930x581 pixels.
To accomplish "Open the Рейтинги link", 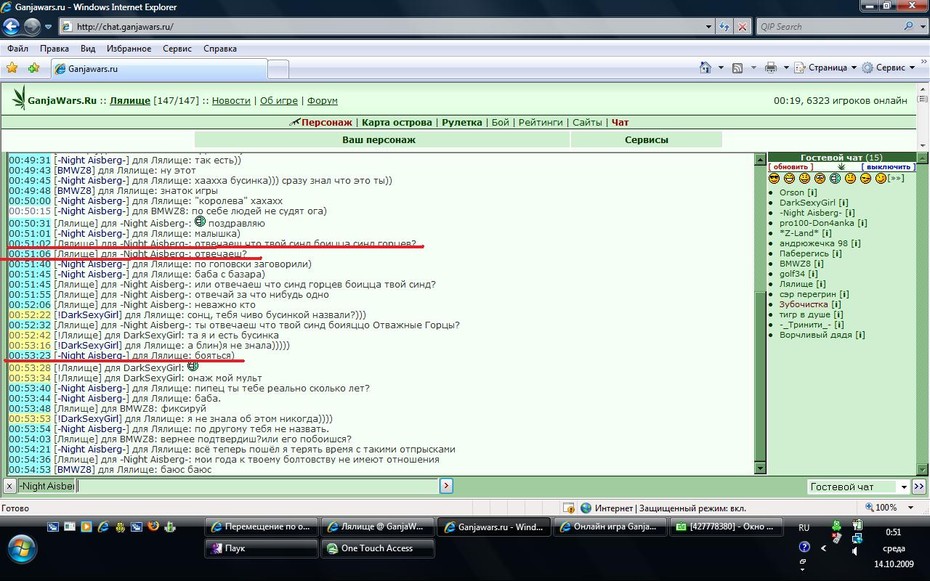I will (x=540, y=122).
